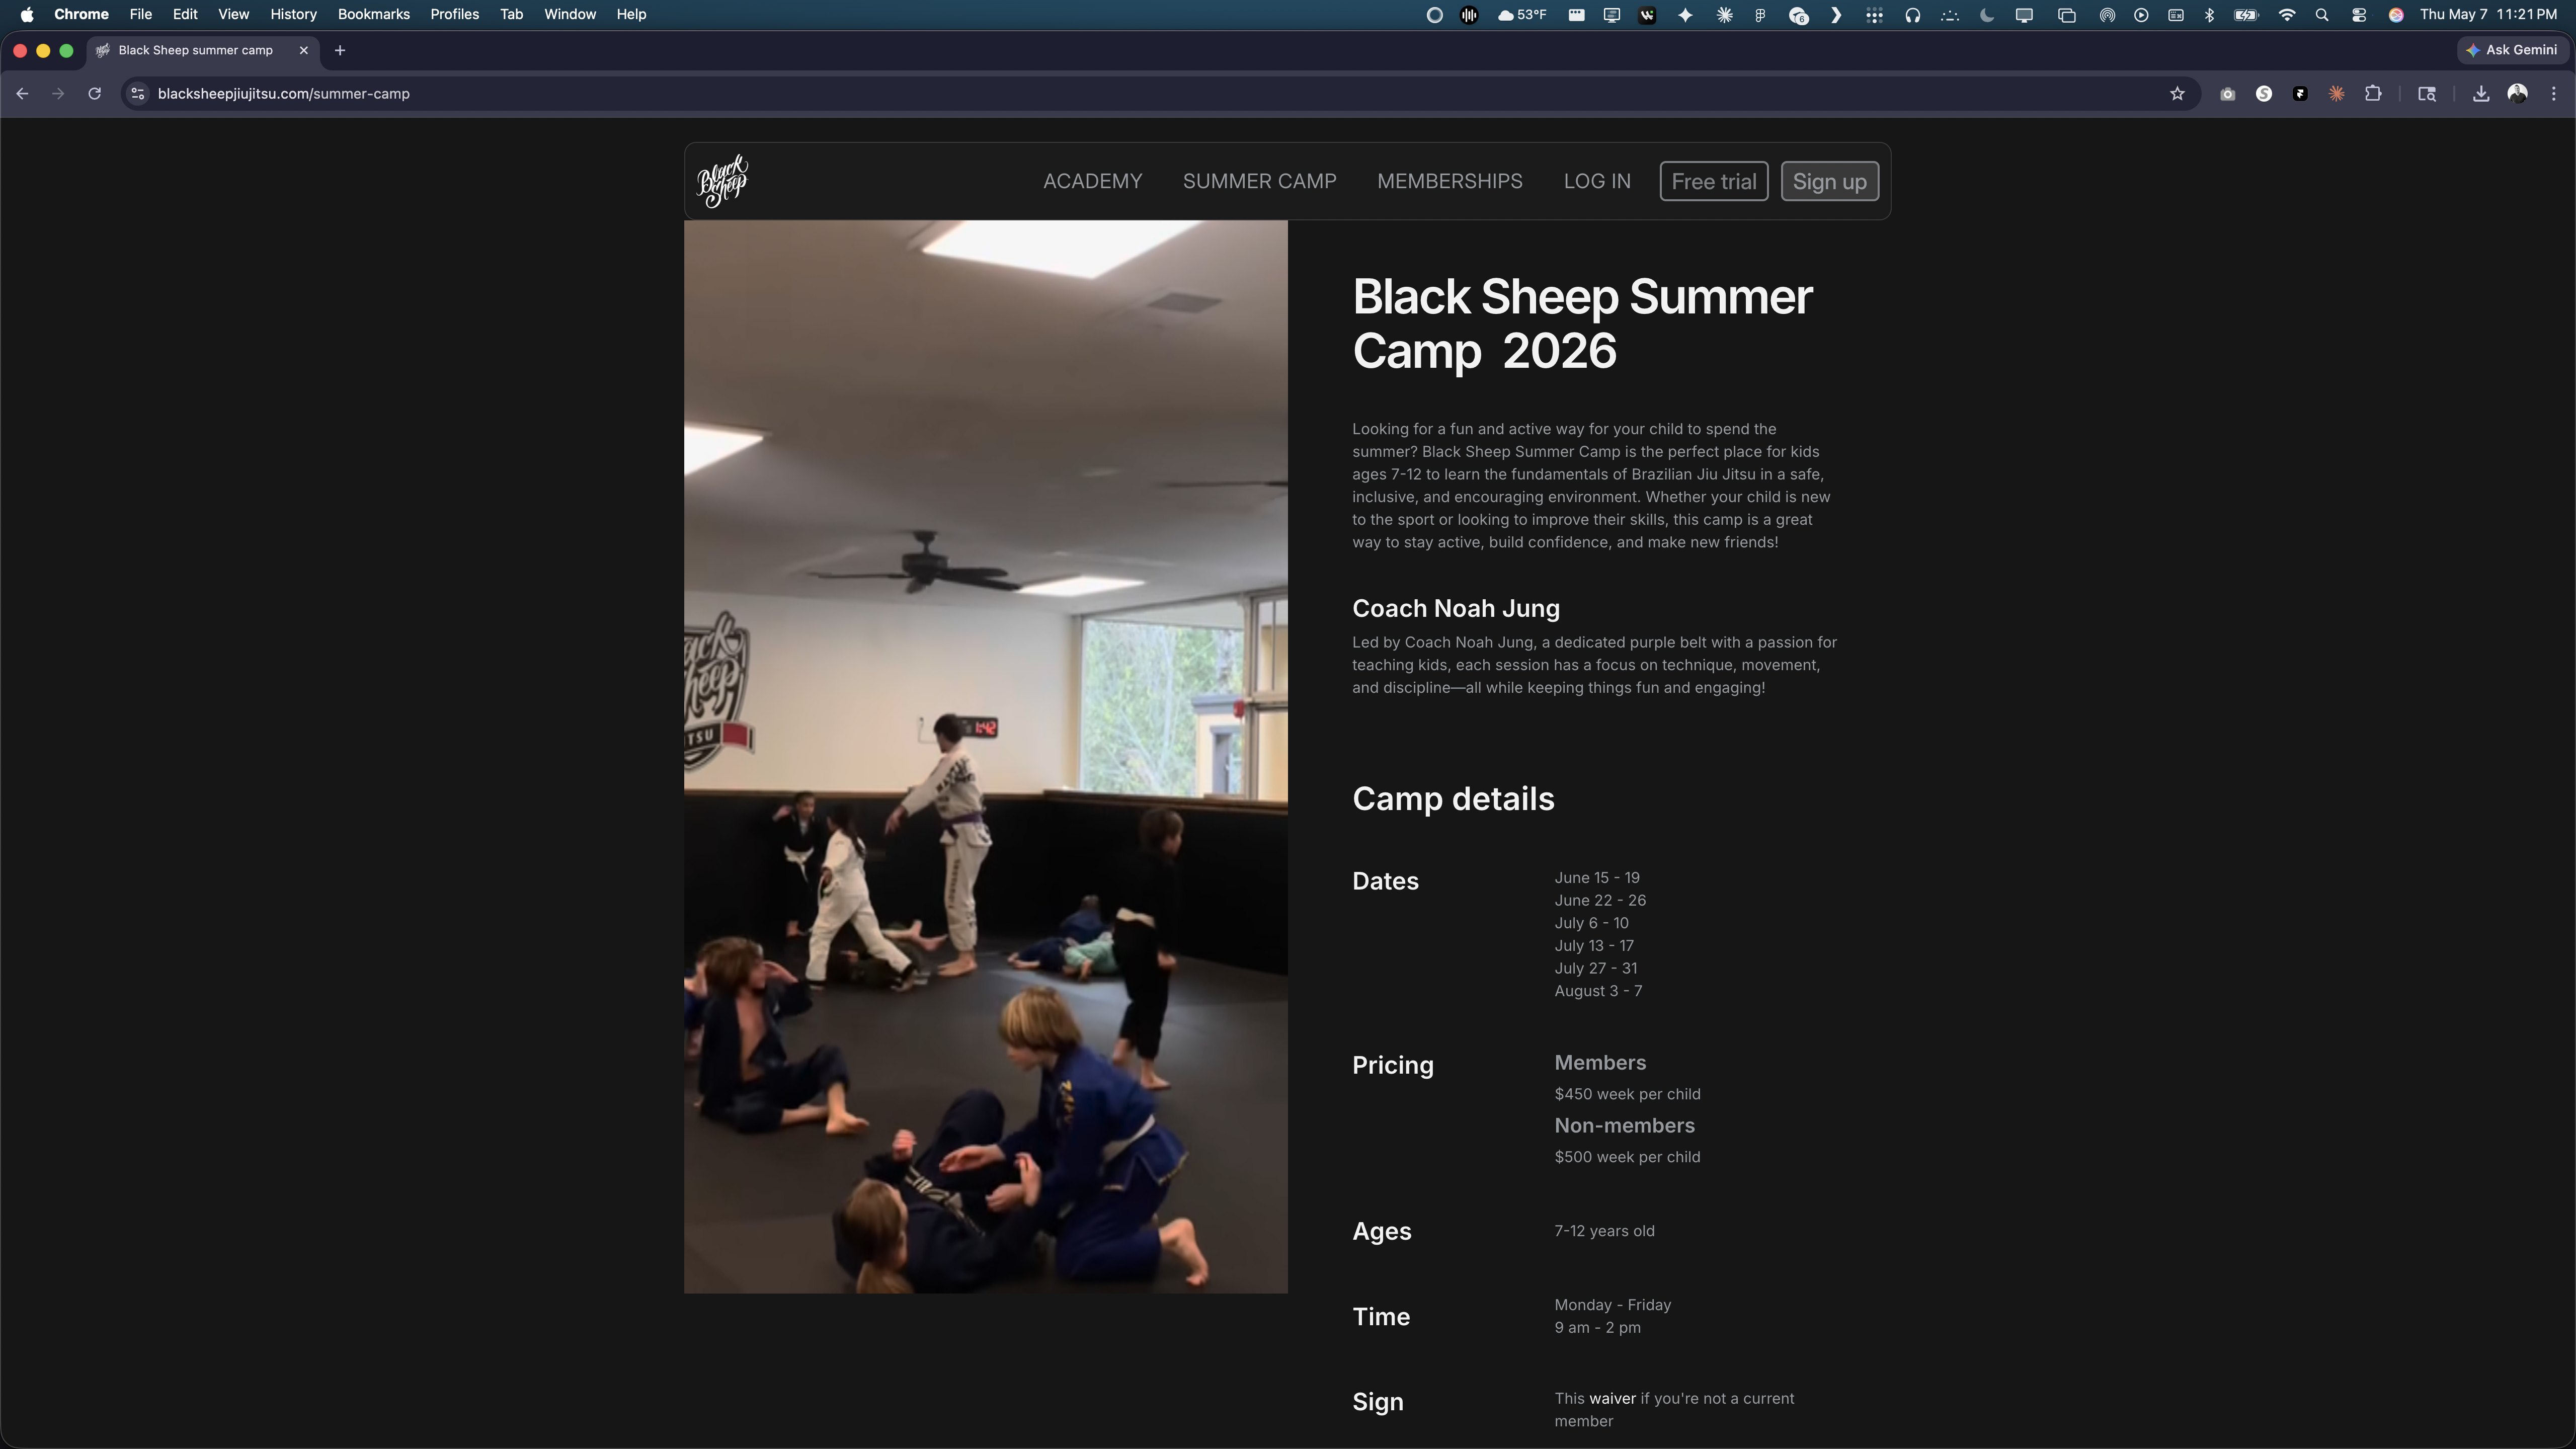Toggle Do Not Disturb moon icon

pyautogui.click(x=1987, y=14)
